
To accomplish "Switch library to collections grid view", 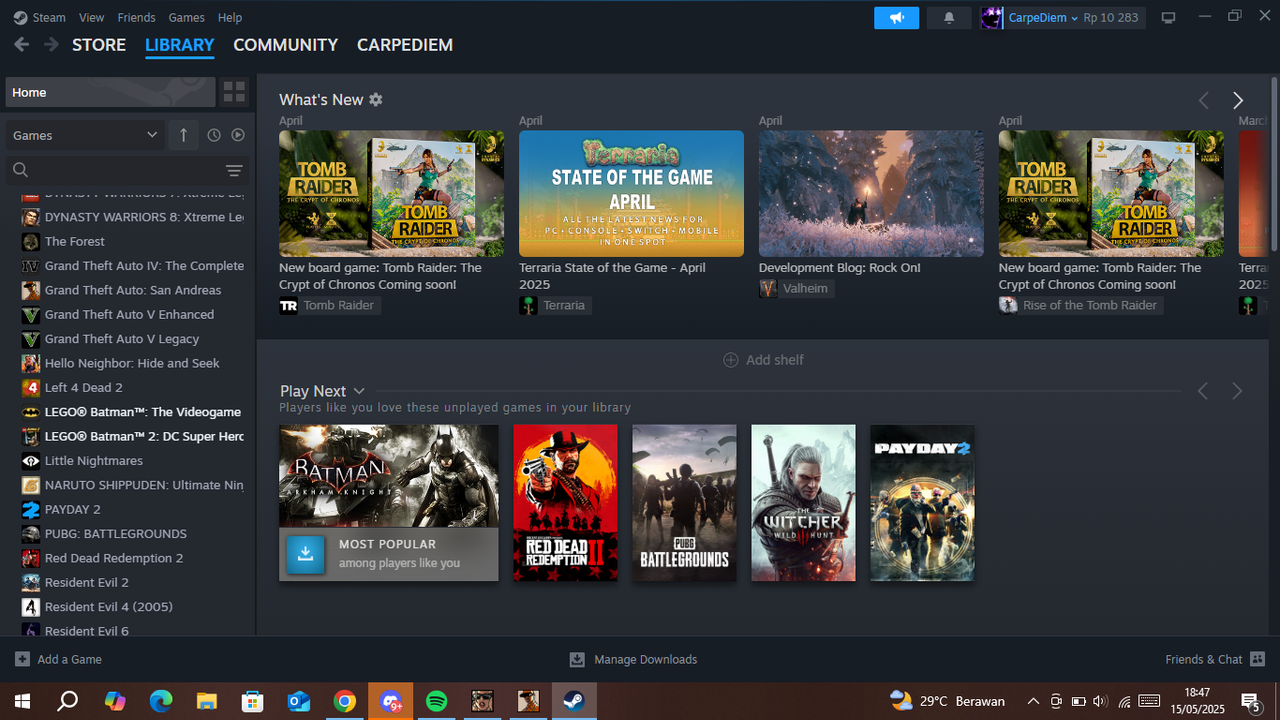I will [x=234, y=92].
